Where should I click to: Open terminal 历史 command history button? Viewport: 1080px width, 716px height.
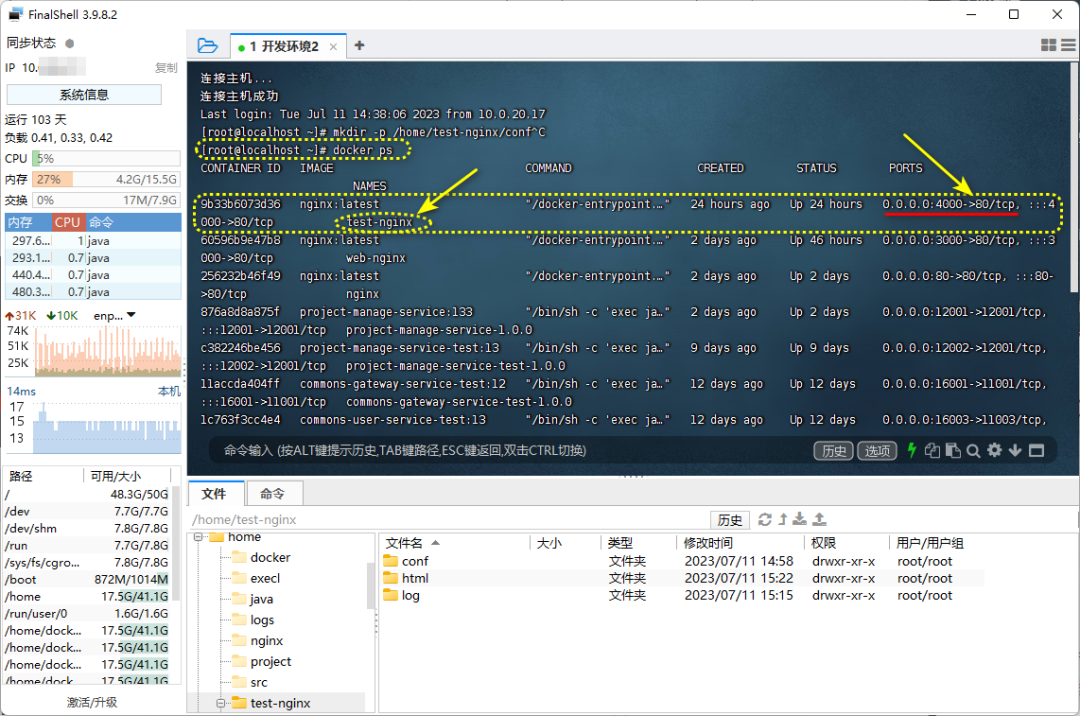click(833, 451)
